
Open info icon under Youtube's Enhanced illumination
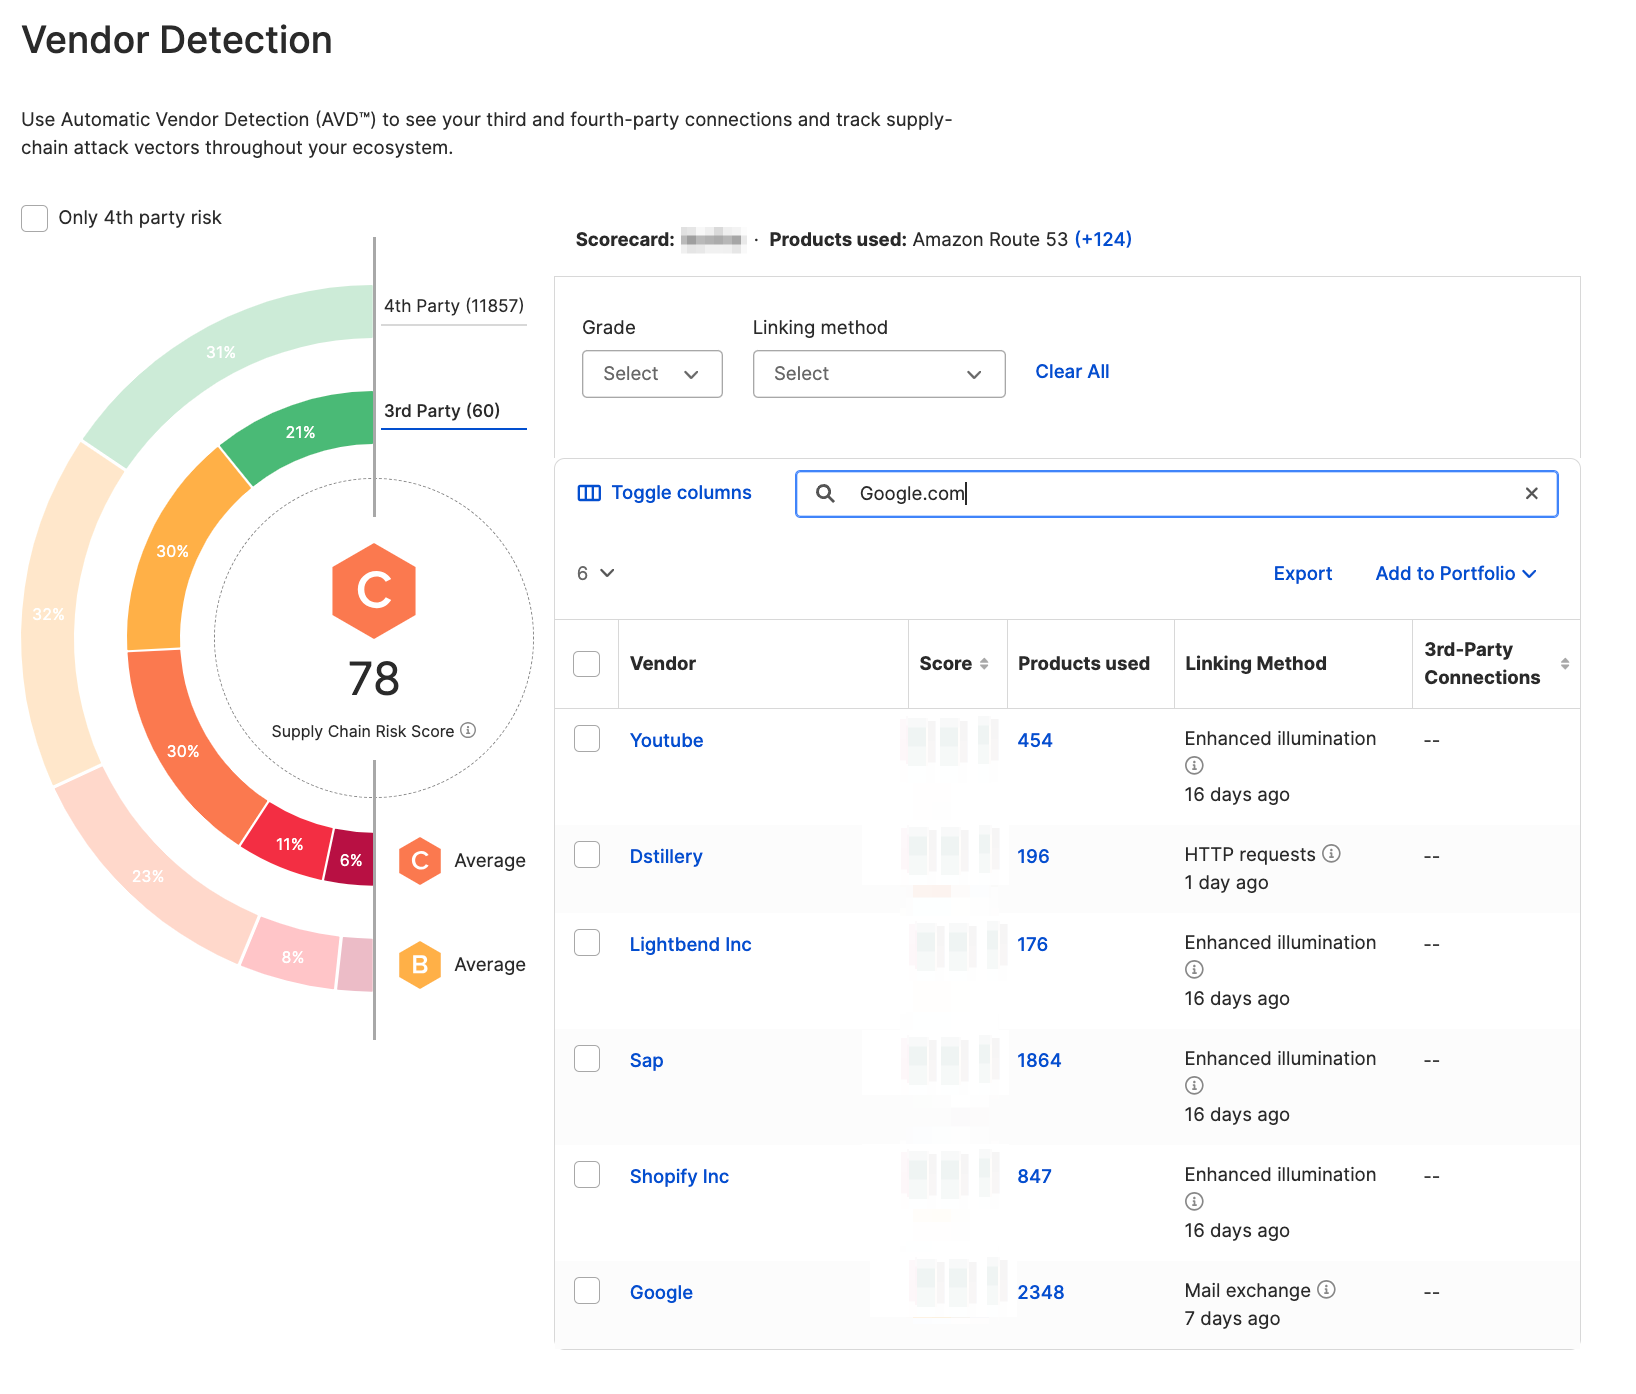pyautogui.click(x=1194, y=766)
